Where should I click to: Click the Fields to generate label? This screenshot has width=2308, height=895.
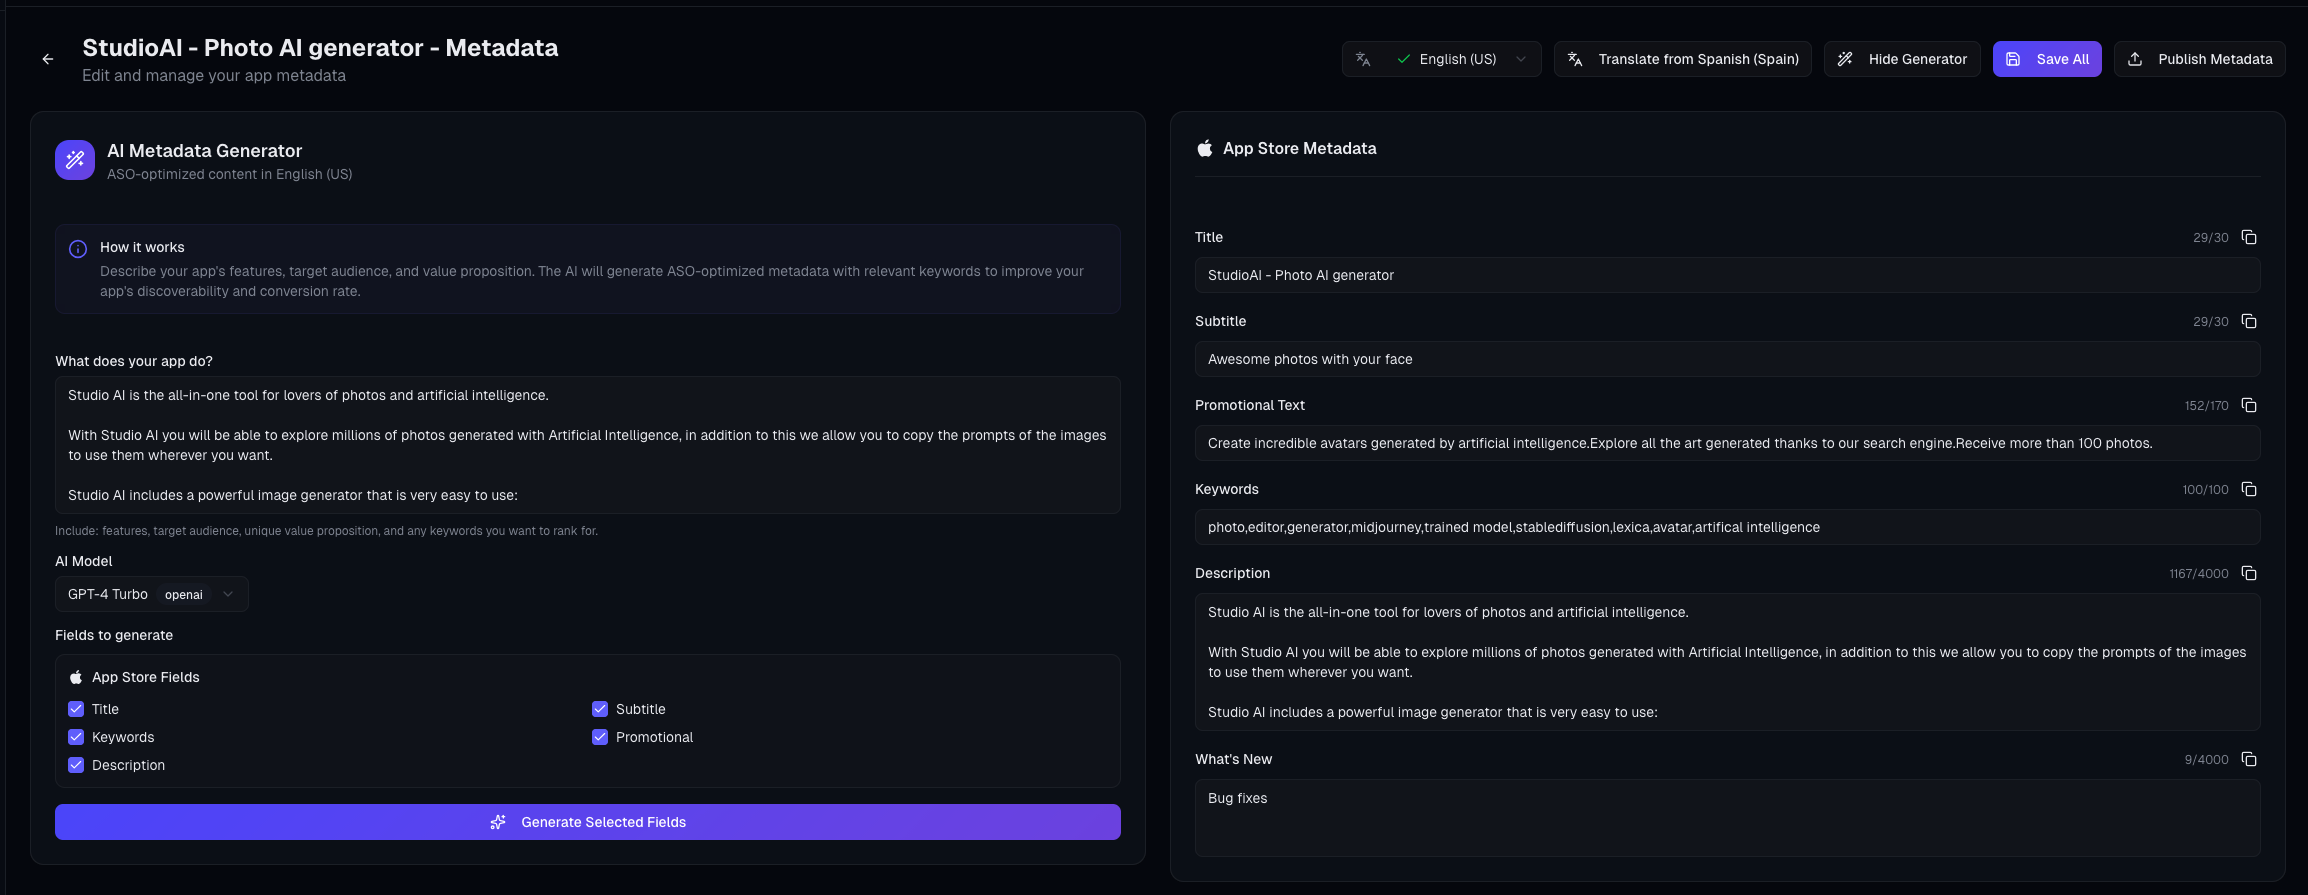[114, 635]
